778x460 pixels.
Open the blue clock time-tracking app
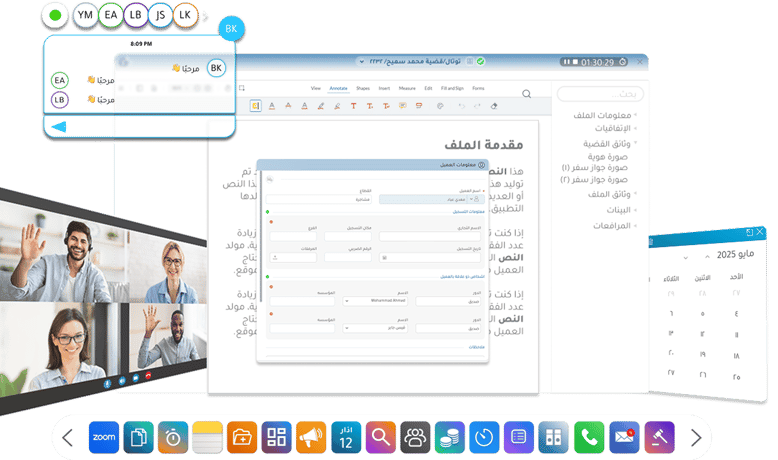[484, 437]
